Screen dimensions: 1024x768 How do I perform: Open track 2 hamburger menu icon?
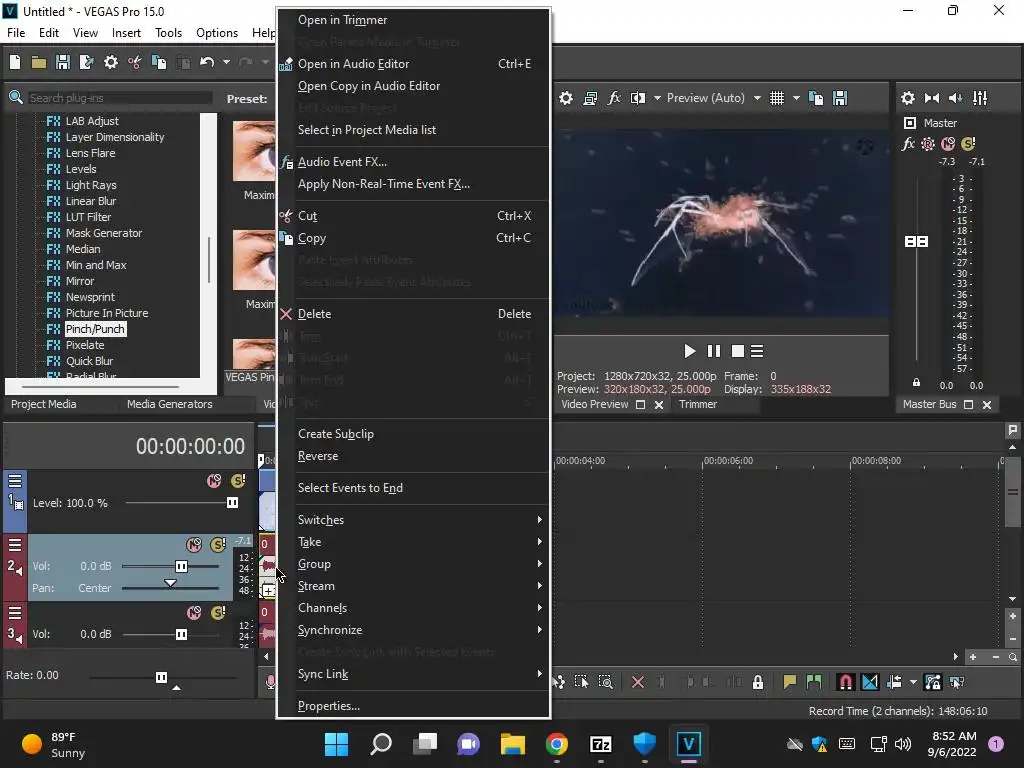tap(15, 545)
